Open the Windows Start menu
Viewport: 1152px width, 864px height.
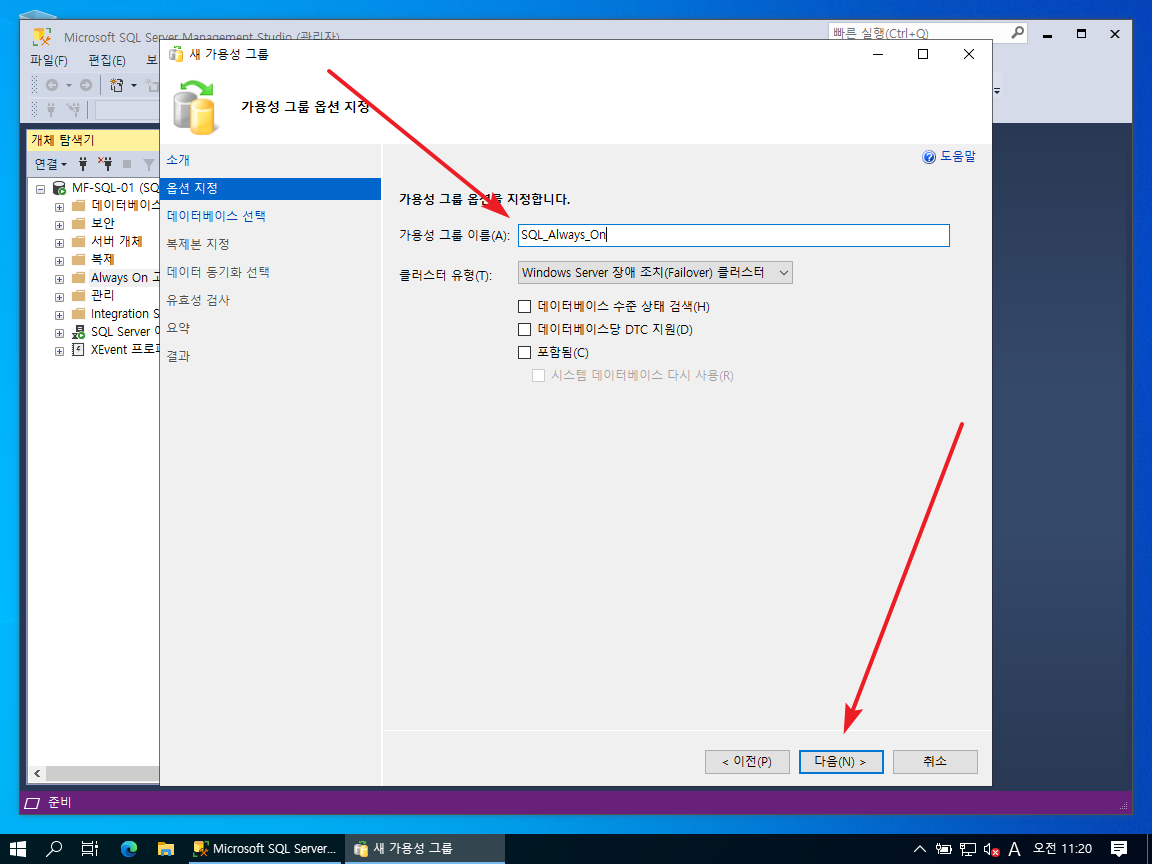pos(18,849)
